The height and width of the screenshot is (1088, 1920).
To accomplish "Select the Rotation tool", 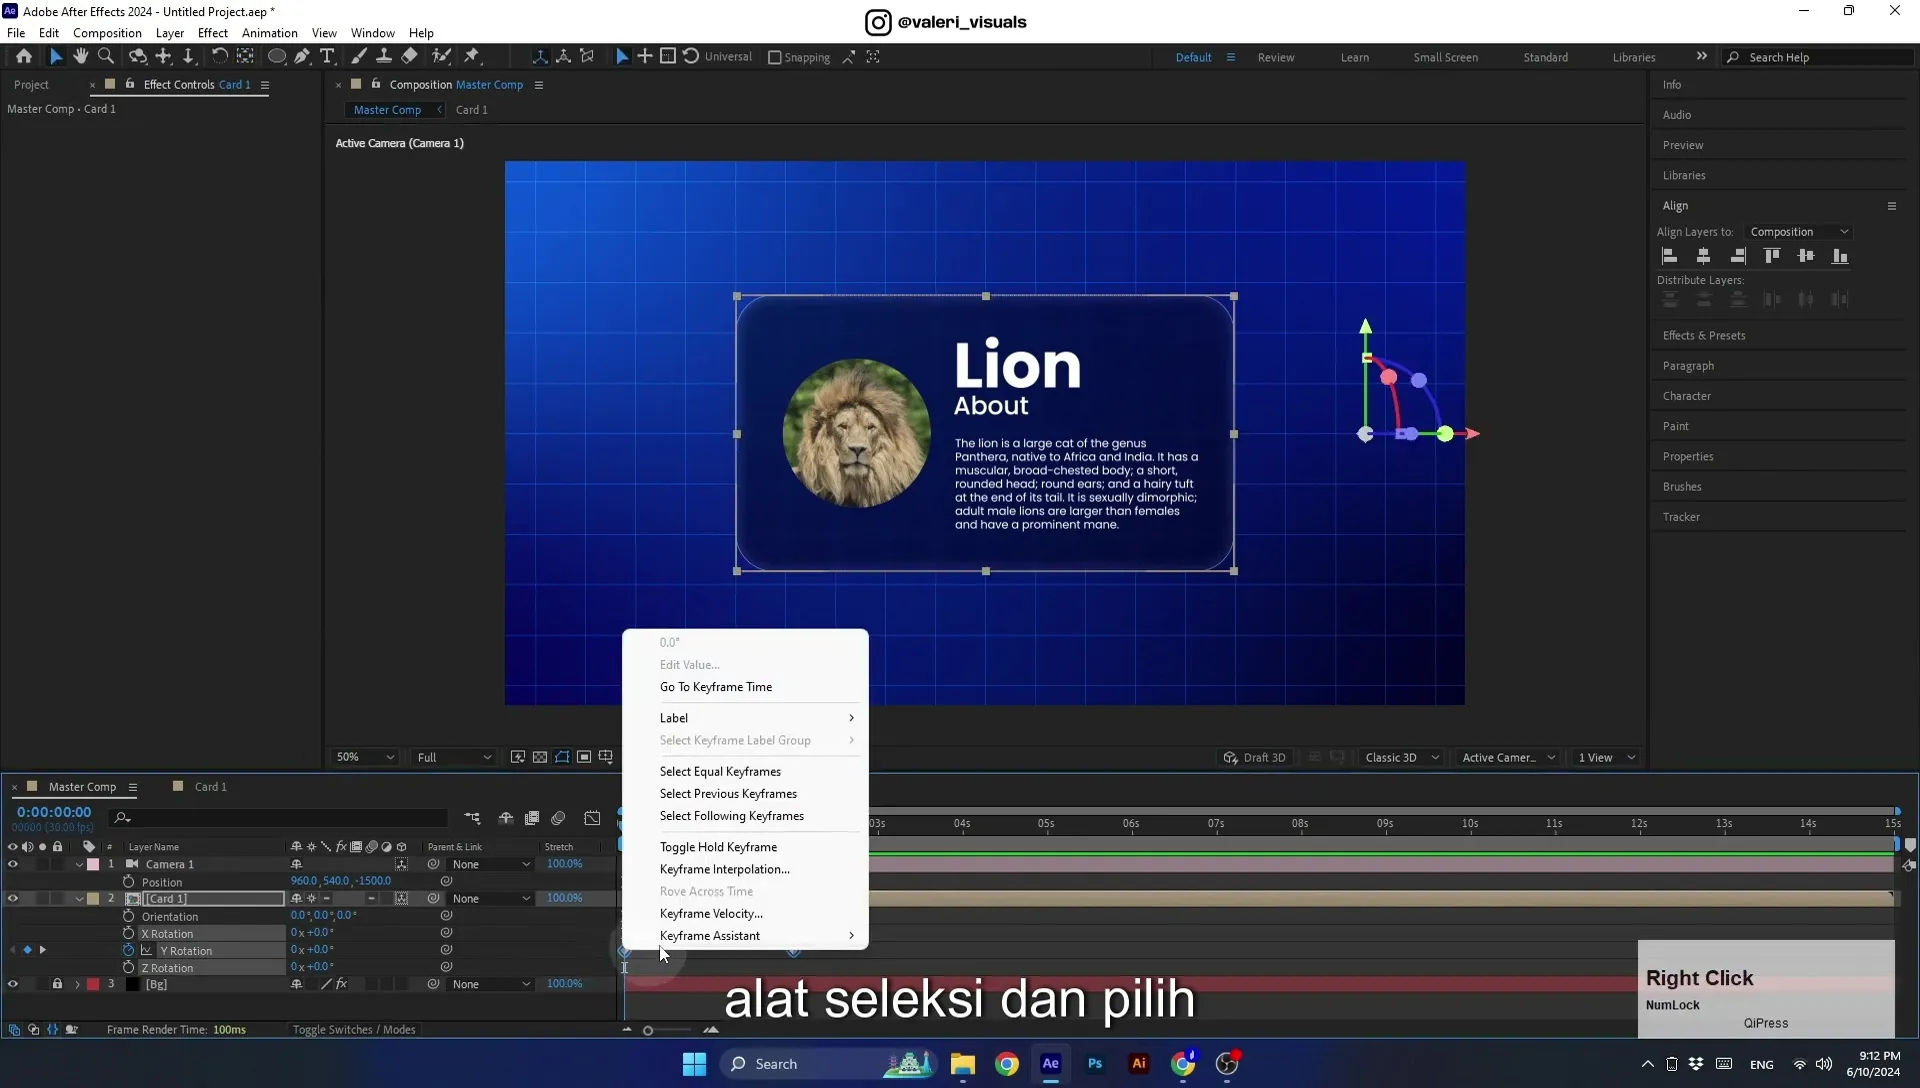I will 219,57.
